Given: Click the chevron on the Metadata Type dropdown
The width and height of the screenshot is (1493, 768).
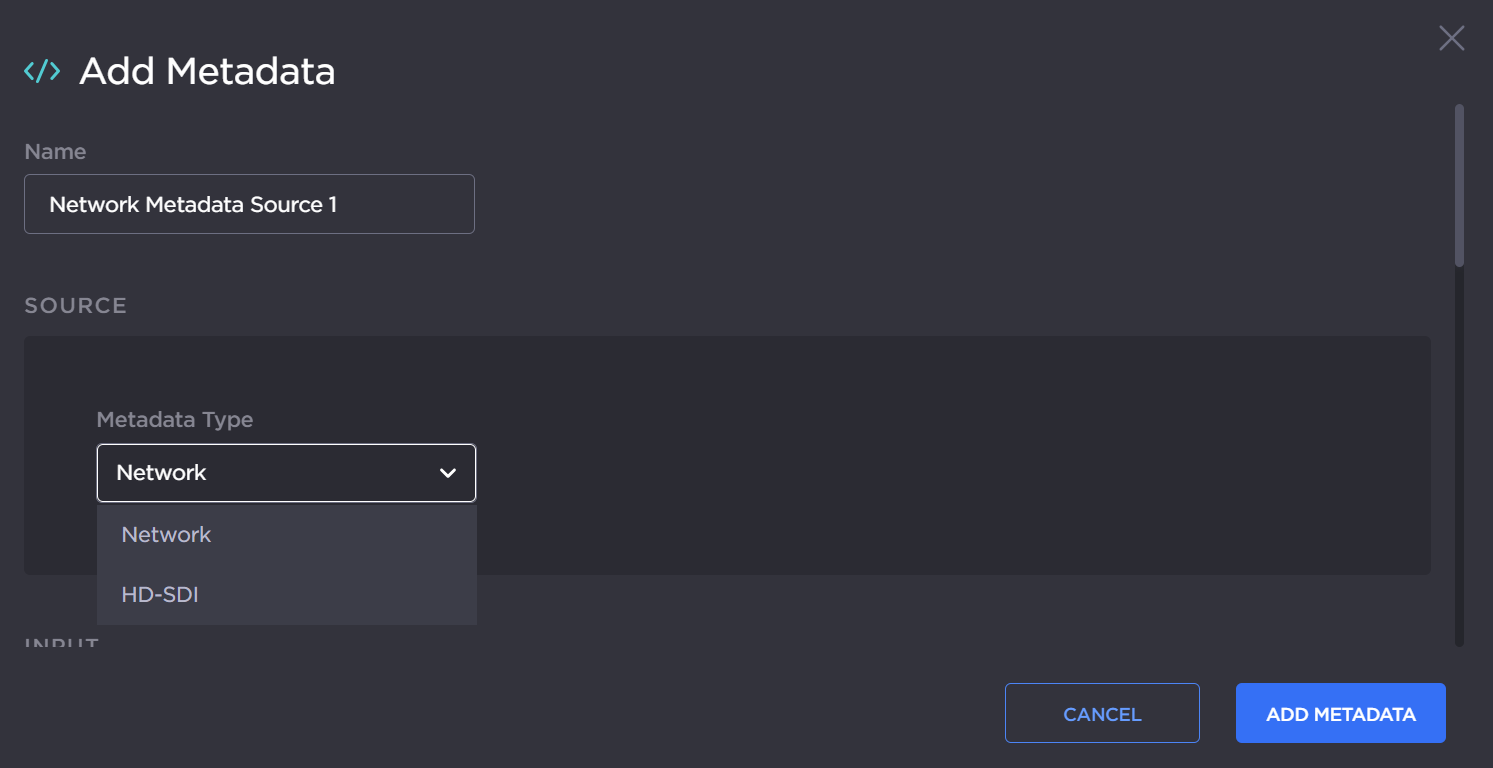Looking at the screenshot, I should [448, 472].
